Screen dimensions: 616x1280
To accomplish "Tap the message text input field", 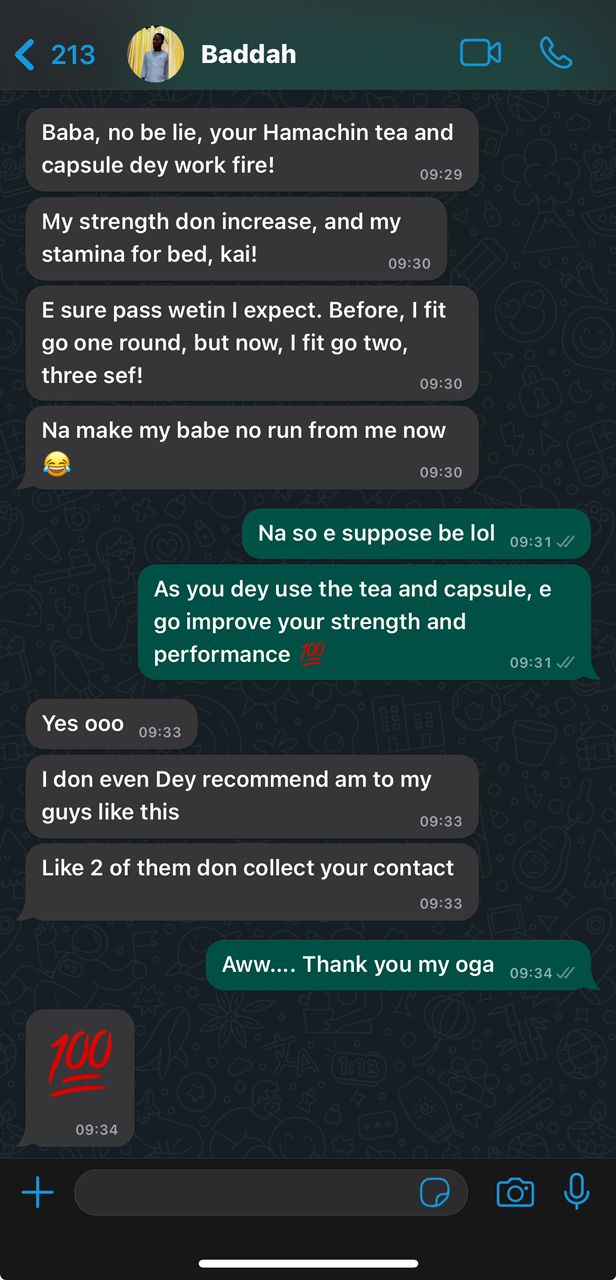I will (x=270, y=1192).
